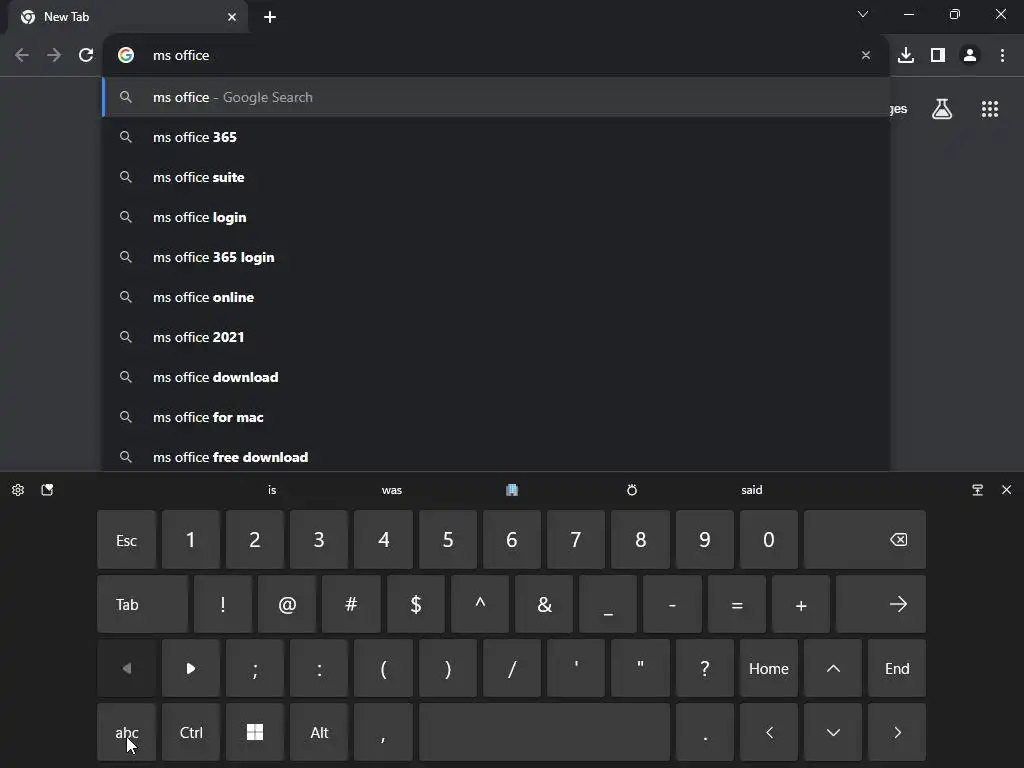Viewport: 1024px width, 768px height.
Task: Open a new tab with the plus button
Action: 270,17
